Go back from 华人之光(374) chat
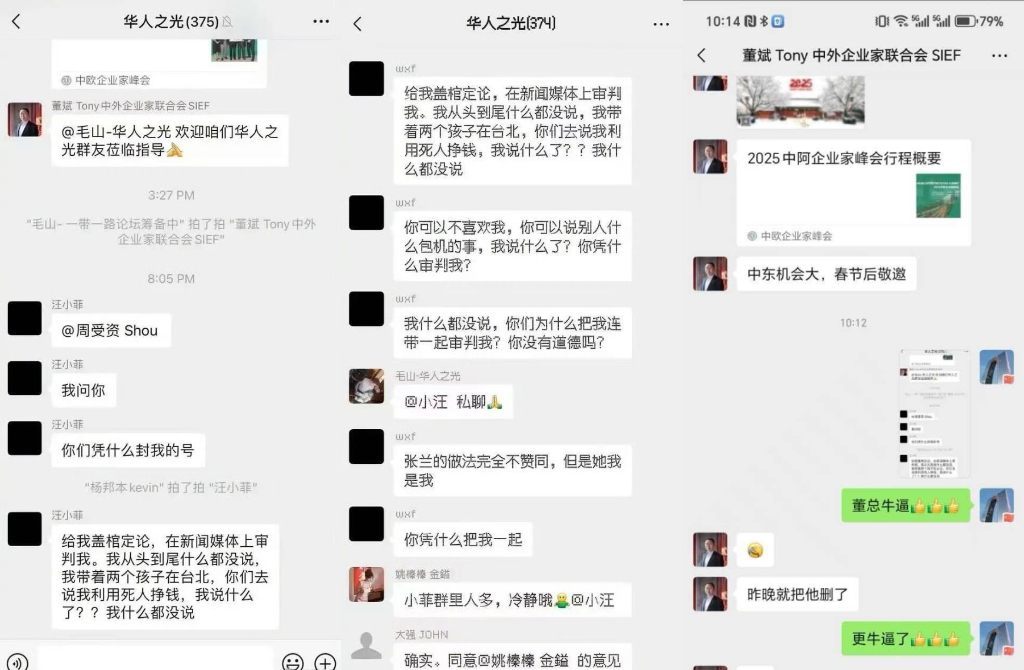Image resolution: width=1024 pixels, height=670 pixels. pyautogui.click(x=357, y=24)
